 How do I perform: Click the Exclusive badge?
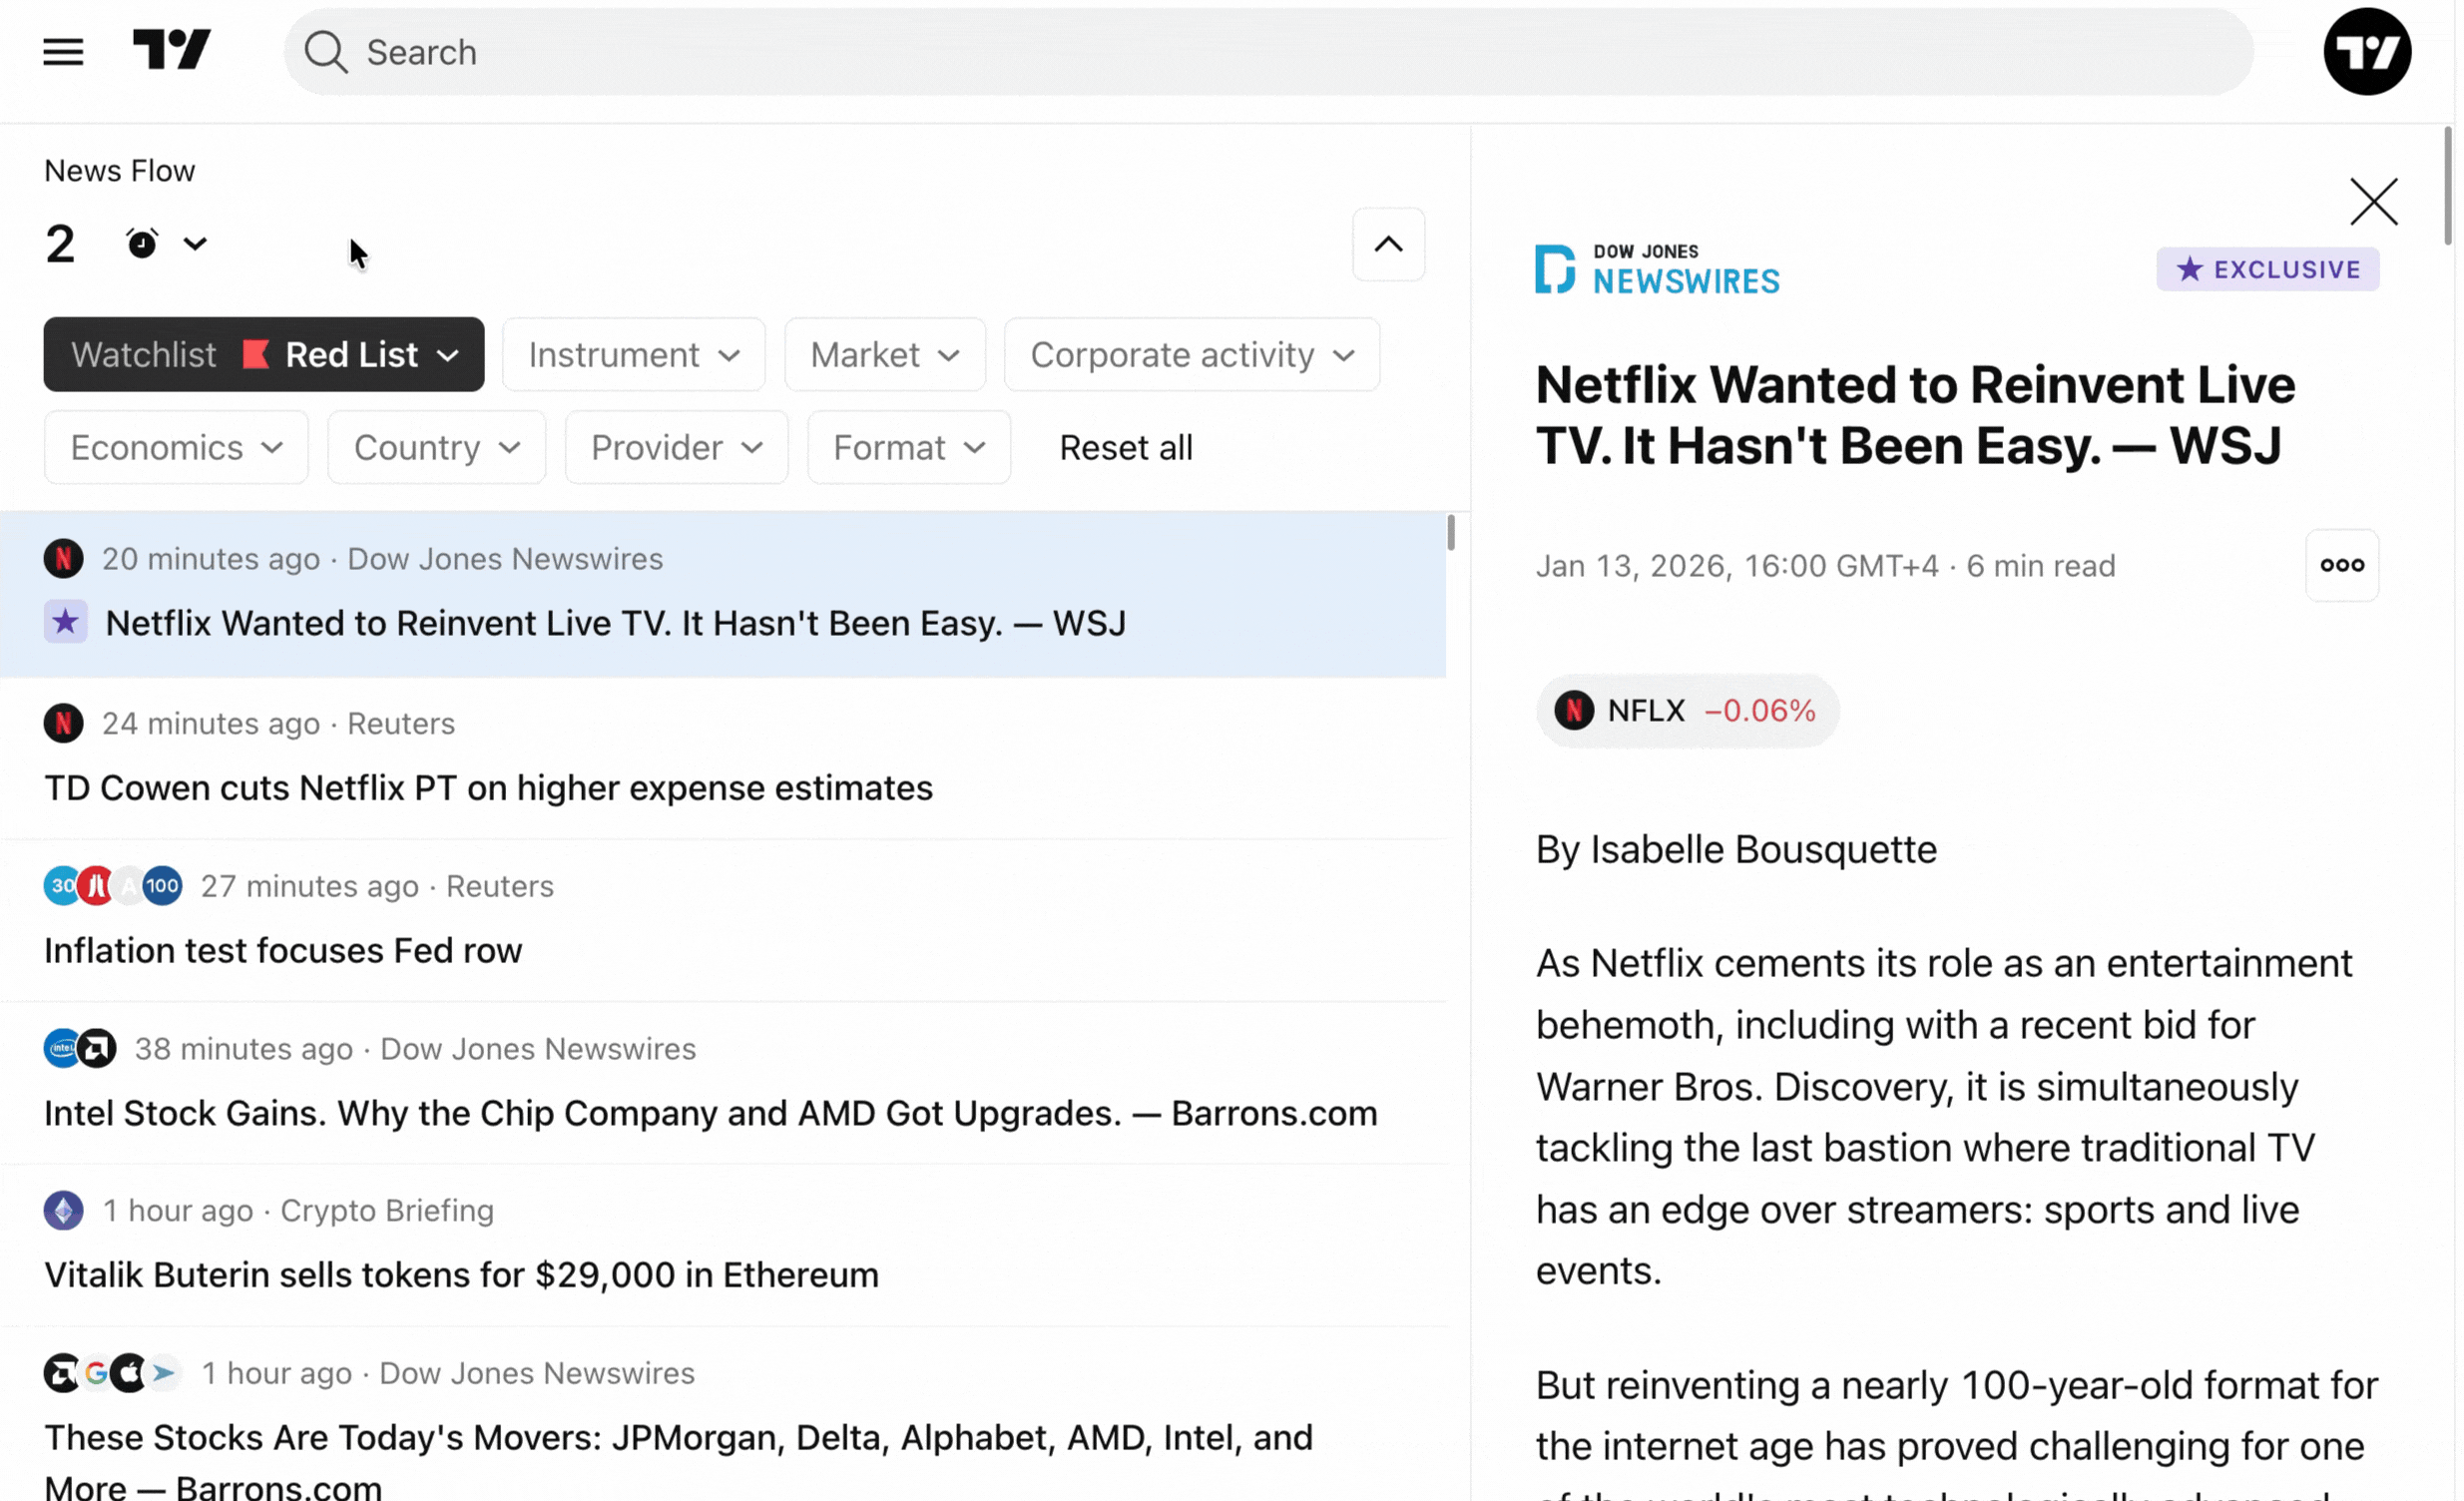coord(2267,269)
